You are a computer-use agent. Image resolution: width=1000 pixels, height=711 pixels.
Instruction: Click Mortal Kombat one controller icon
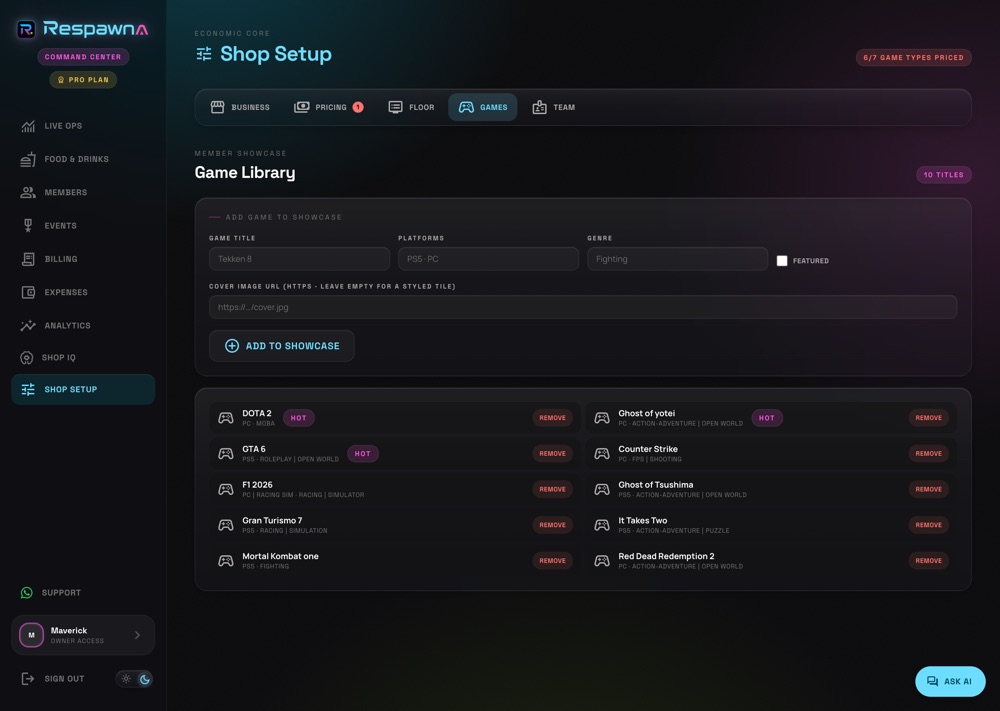click(x=226, y=561)
